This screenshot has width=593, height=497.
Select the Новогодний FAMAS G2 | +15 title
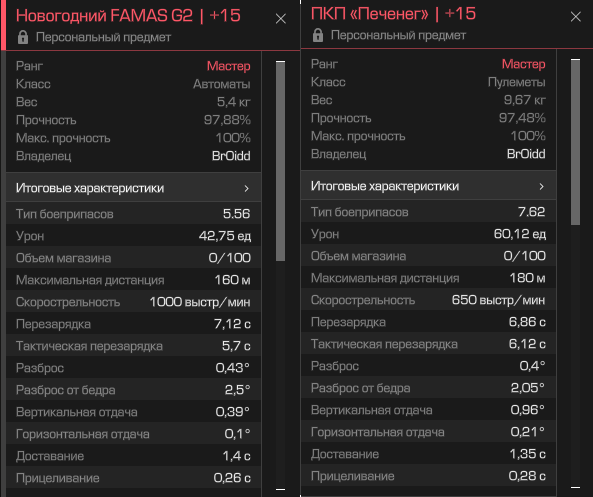tap(128, 16)
